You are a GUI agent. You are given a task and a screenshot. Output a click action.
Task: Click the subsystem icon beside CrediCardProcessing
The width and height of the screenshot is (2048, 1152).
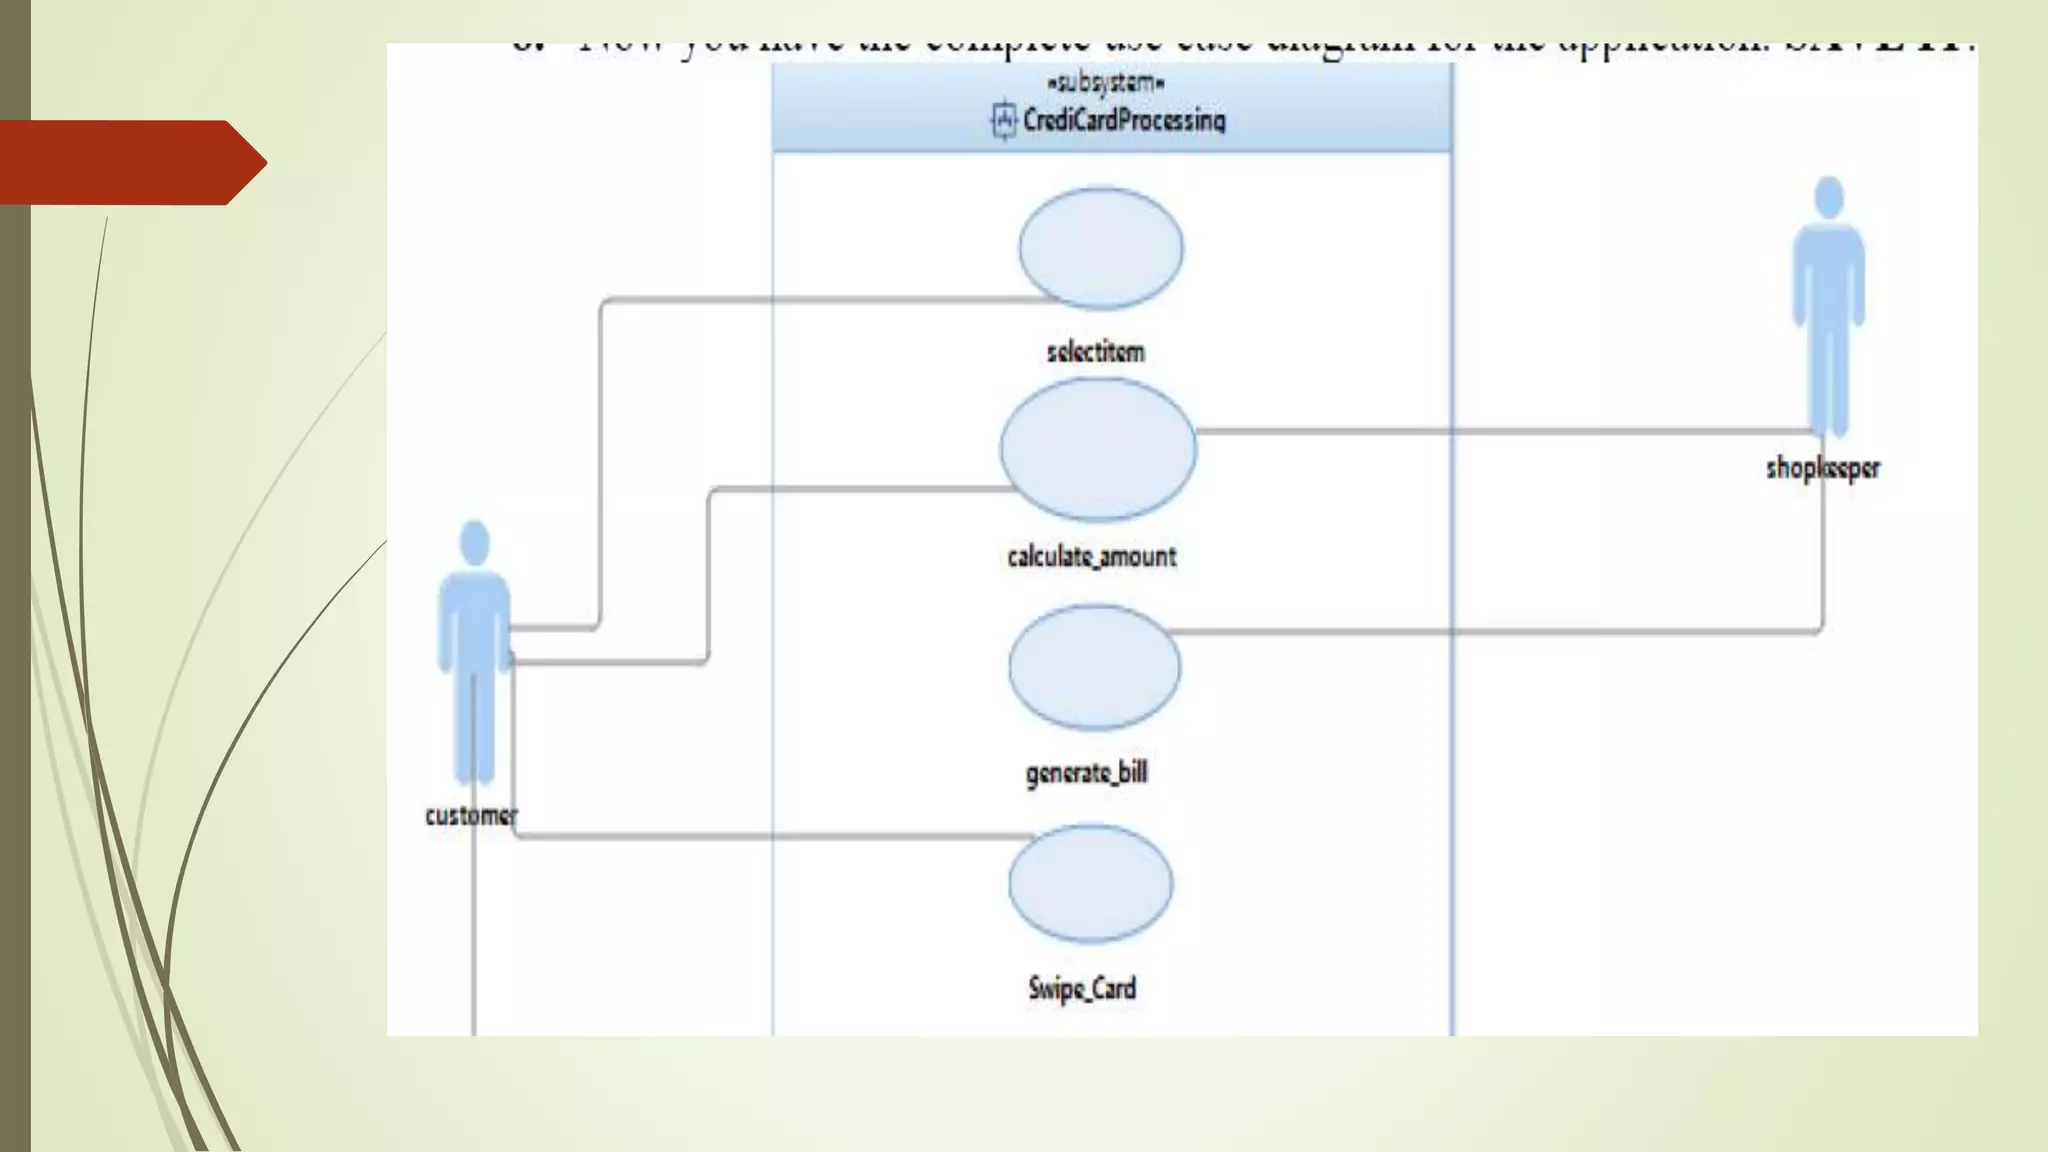click(x=1003, y=121)
